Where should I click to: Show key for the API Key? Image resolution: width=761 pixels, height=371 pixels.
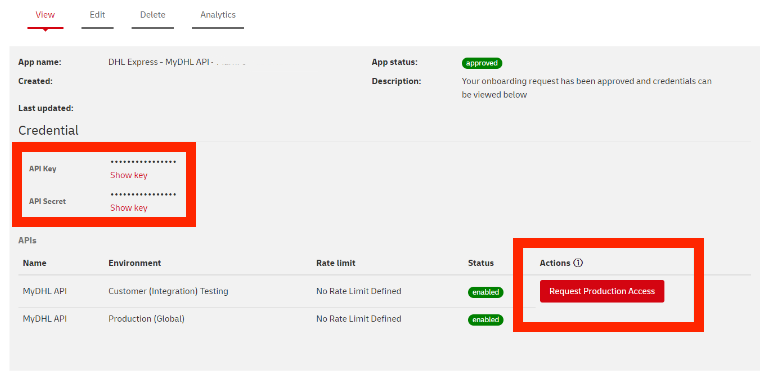[129, 175]
